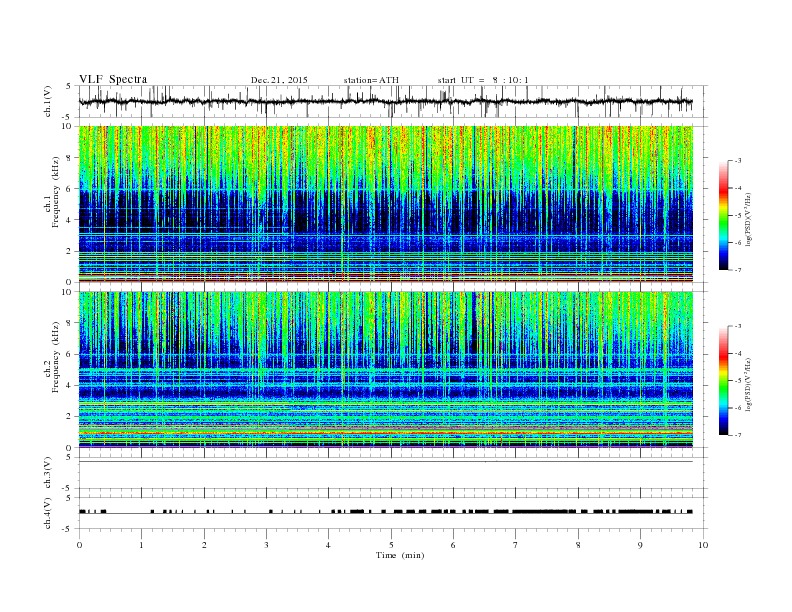This screenshot has height=612, width=792.
Task: Click the date 'Dec. 21, 2015'
Action: coord(279,80)
